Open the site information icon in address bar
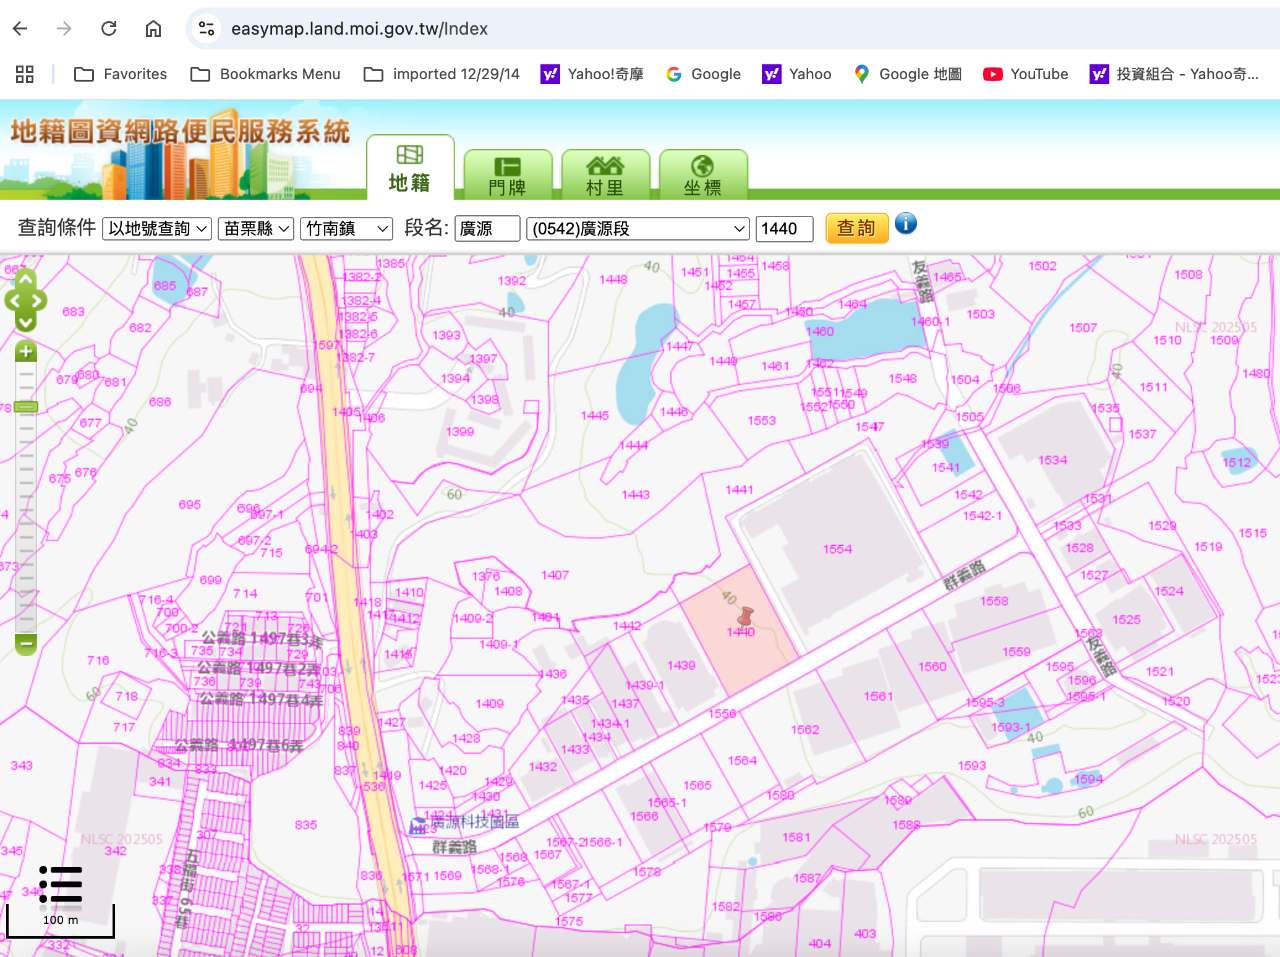The width and height of the screenshot is (1280, 957). pos(207,29)
